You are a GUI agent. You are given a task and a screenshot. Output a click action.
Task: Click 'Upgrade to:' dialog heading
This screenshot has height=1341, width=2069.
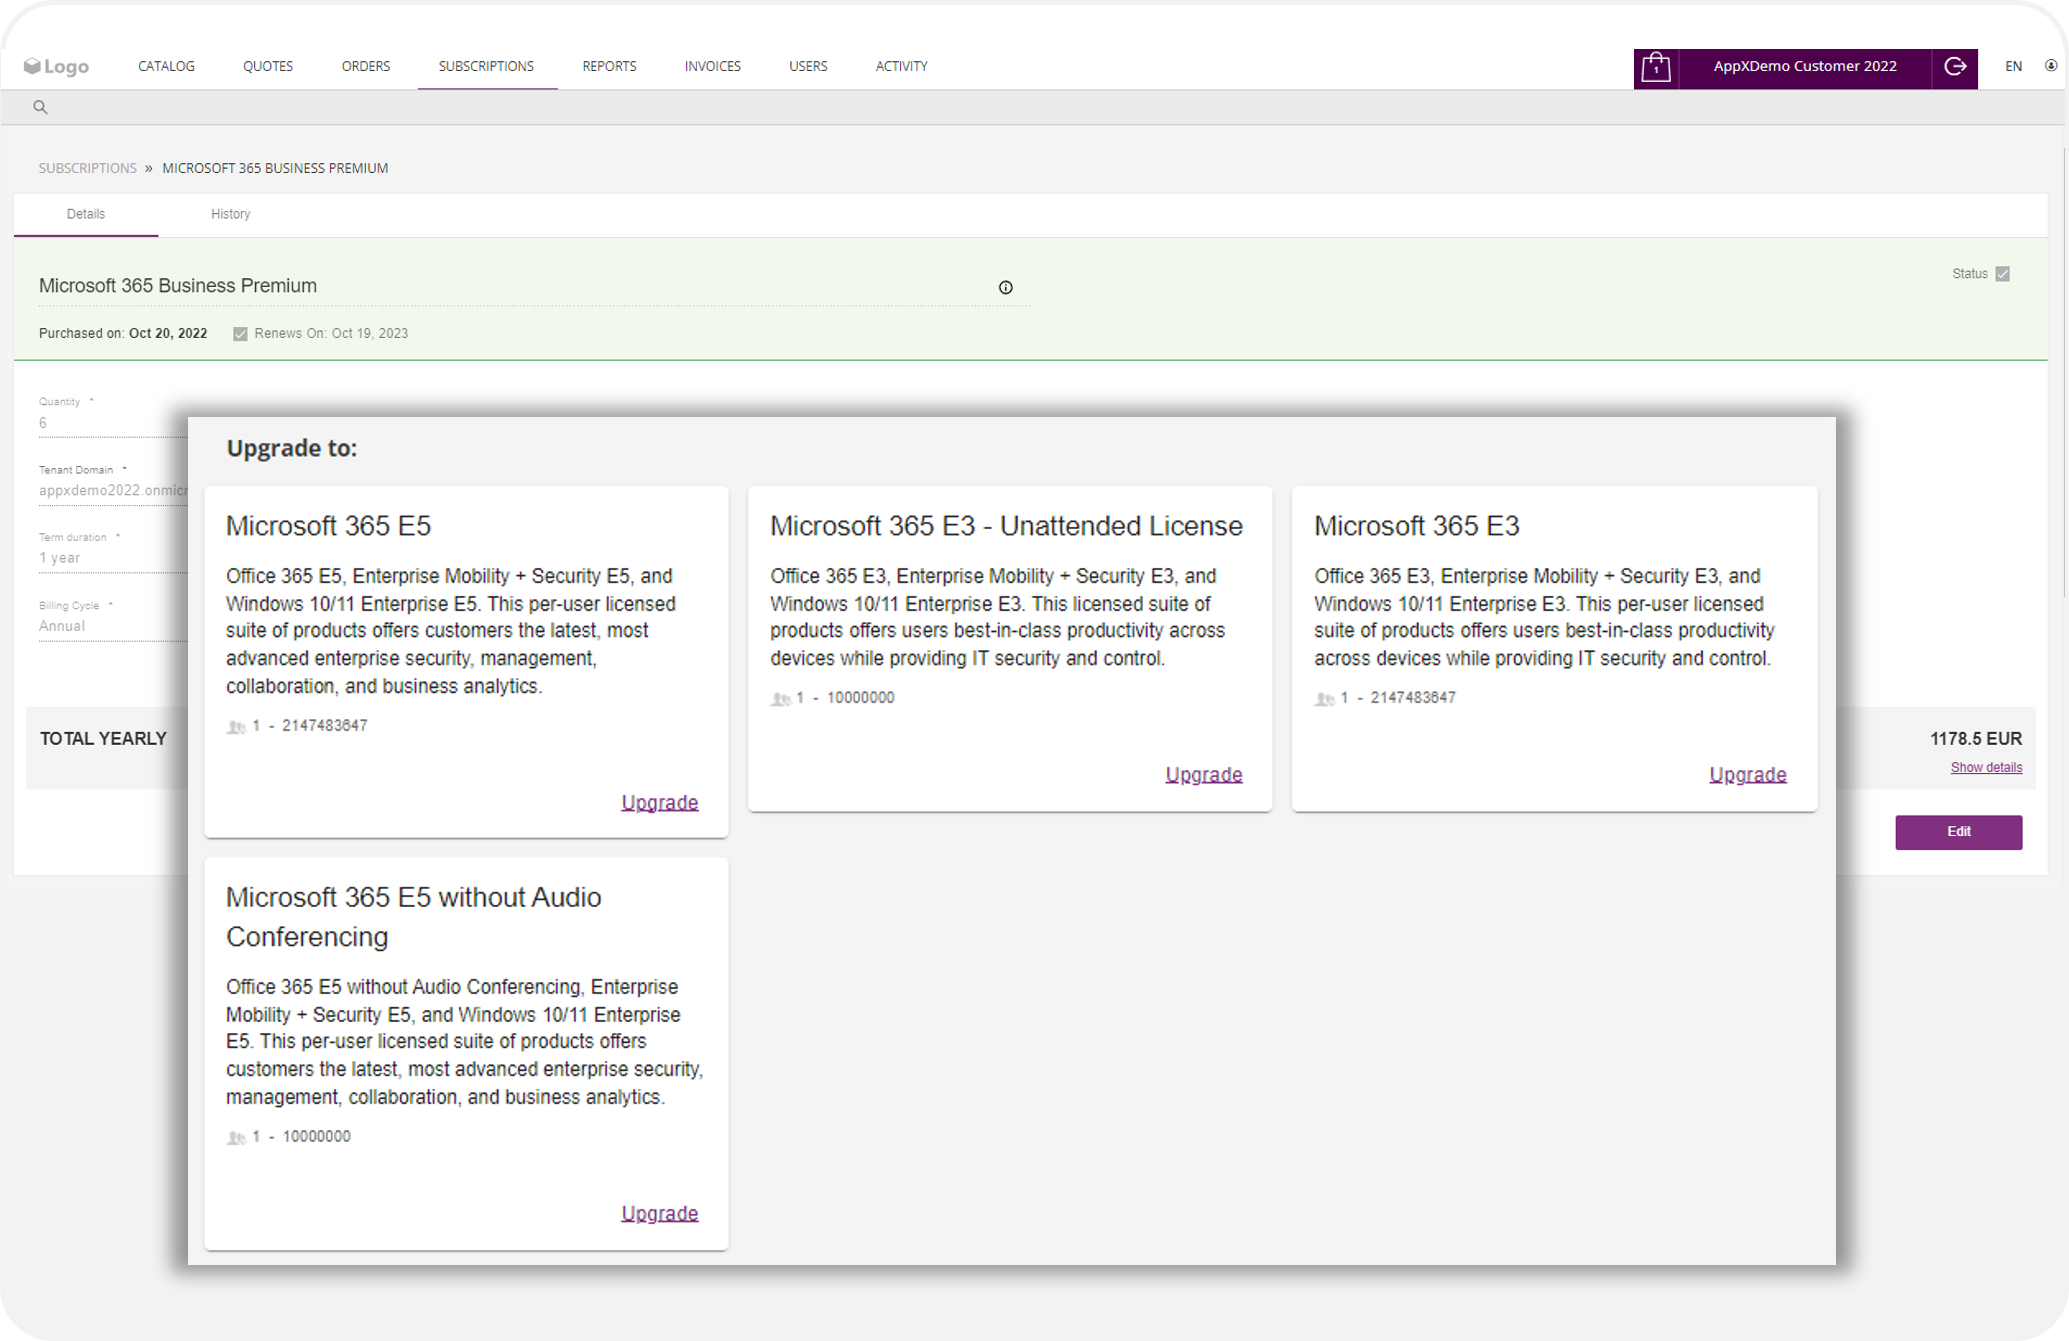pyautogui.click(x=292, y=448)
